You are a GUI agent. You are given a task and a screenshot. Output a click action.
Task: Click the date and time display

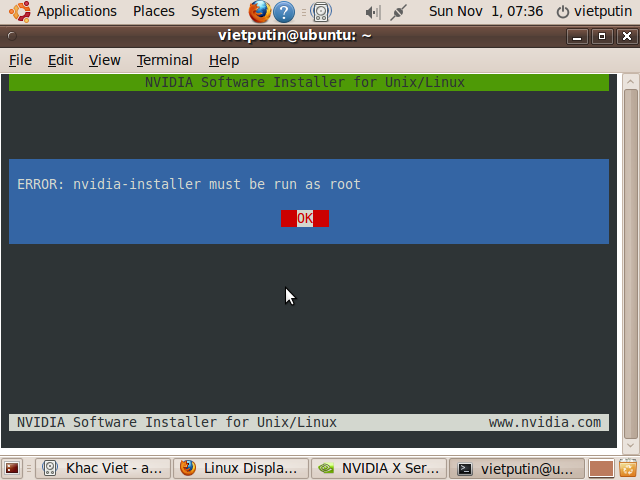click(x=486, y=11)
